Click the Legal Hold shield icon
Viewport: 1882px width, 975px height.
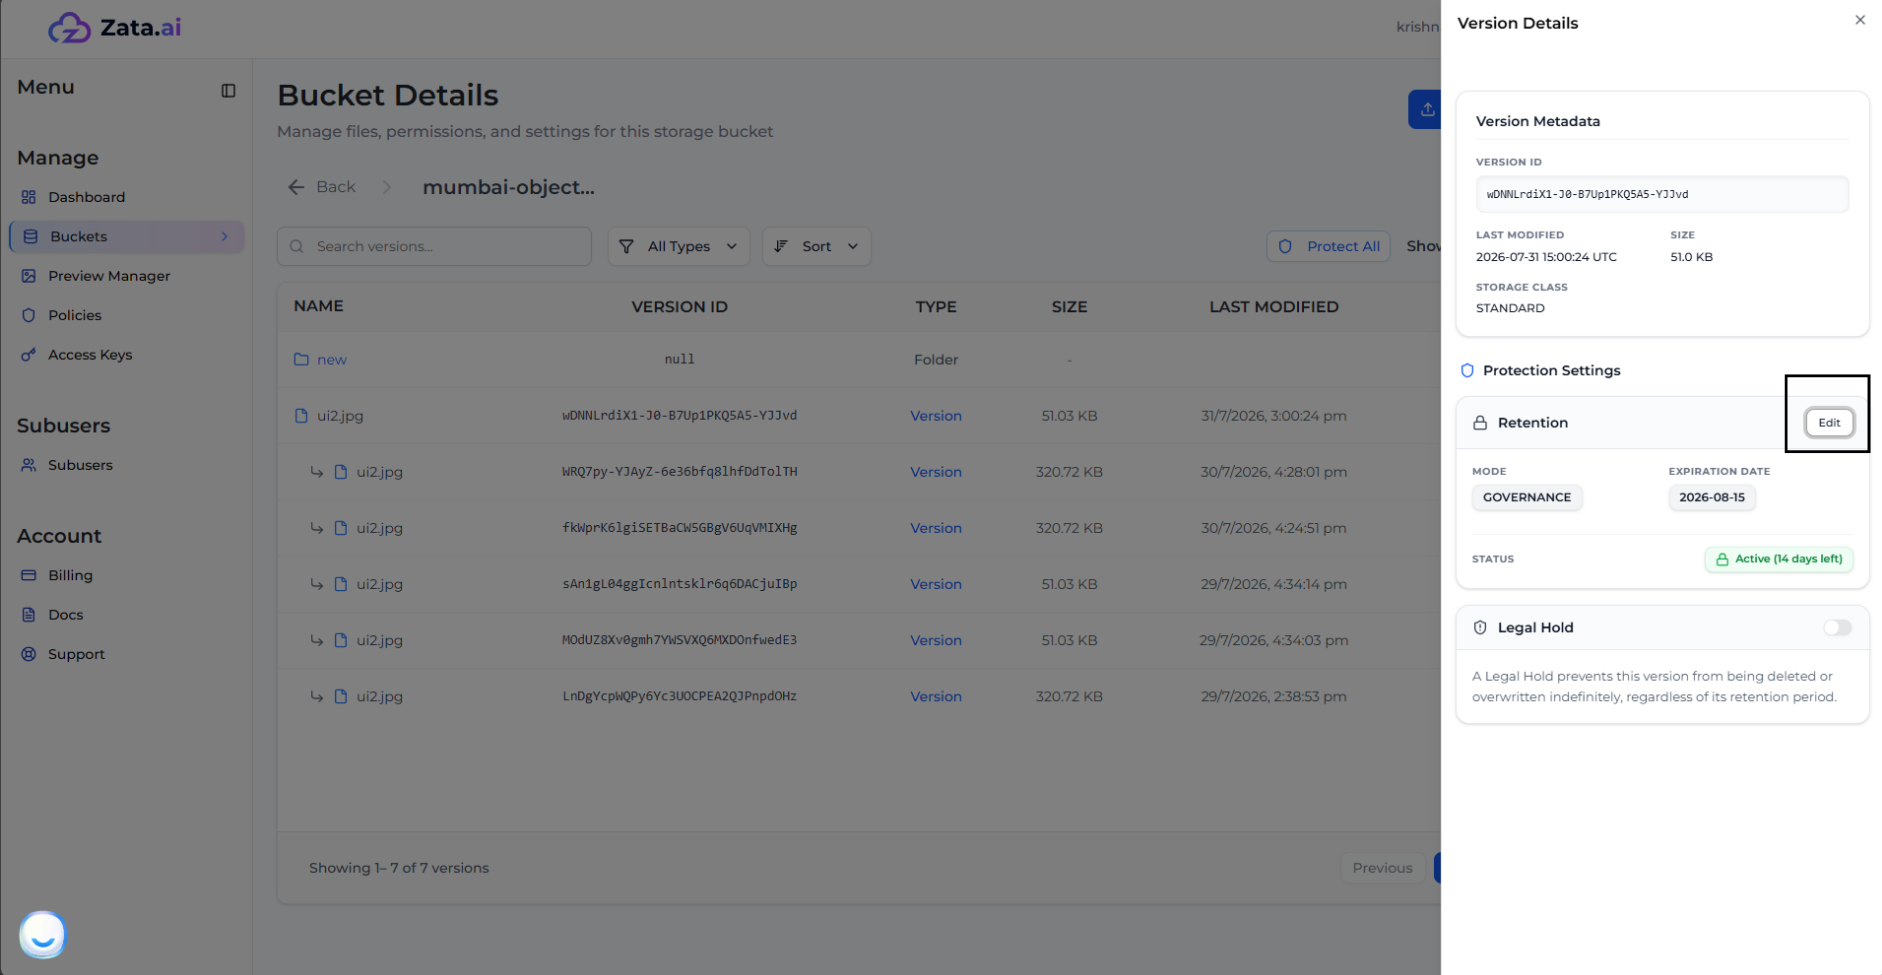tap(1480, 628)
